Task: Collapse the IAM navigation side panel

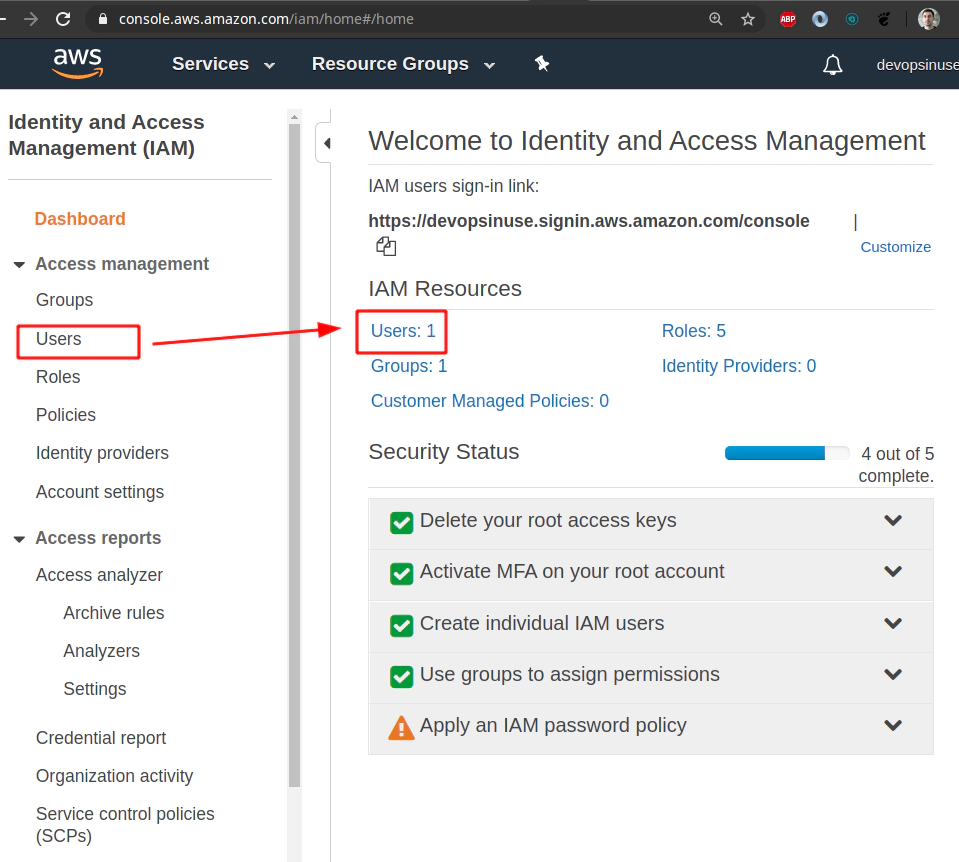Action: pyautogui.click(x=327, y=143)
